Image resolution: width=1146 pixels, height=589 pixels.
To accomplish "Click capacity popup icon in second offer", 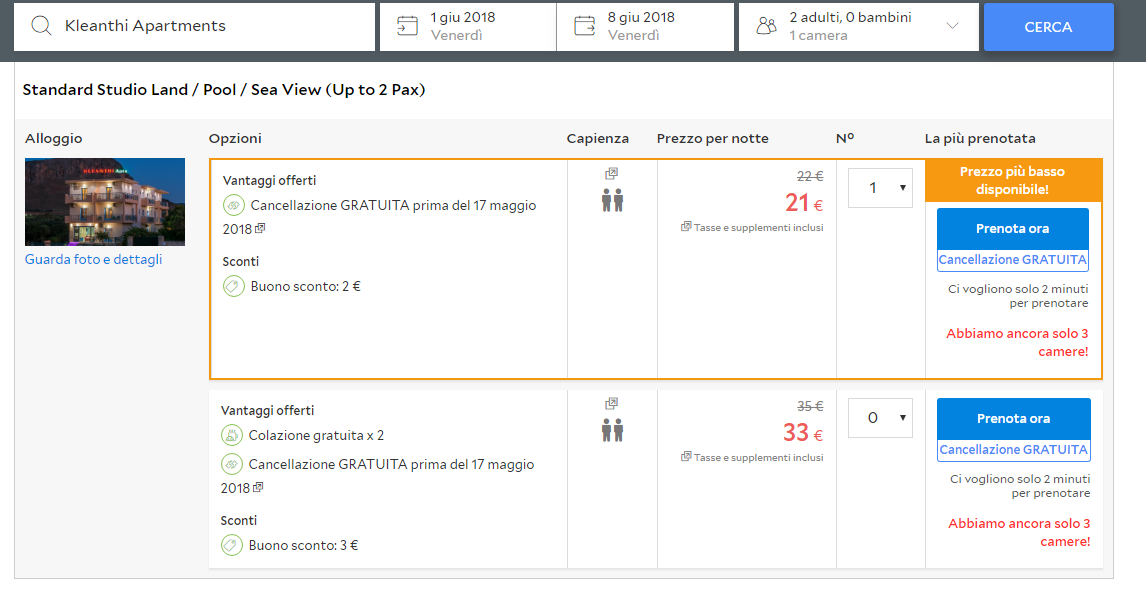I will pos(612,404).
